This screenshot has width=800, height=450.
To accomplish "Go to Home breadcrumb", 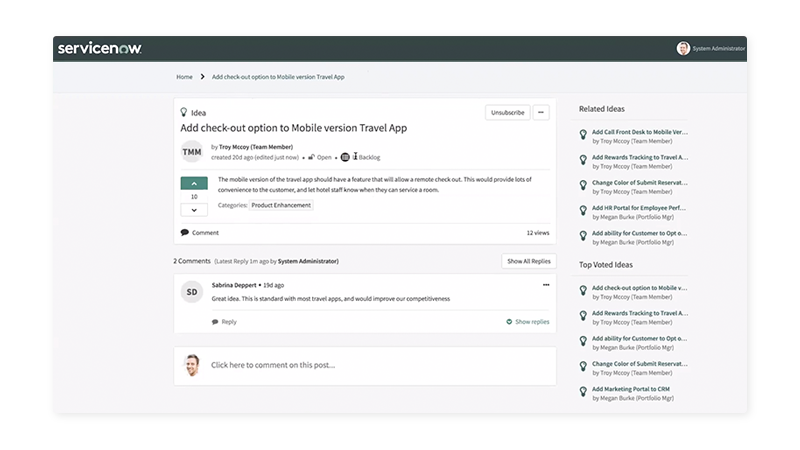I will 184,77.
